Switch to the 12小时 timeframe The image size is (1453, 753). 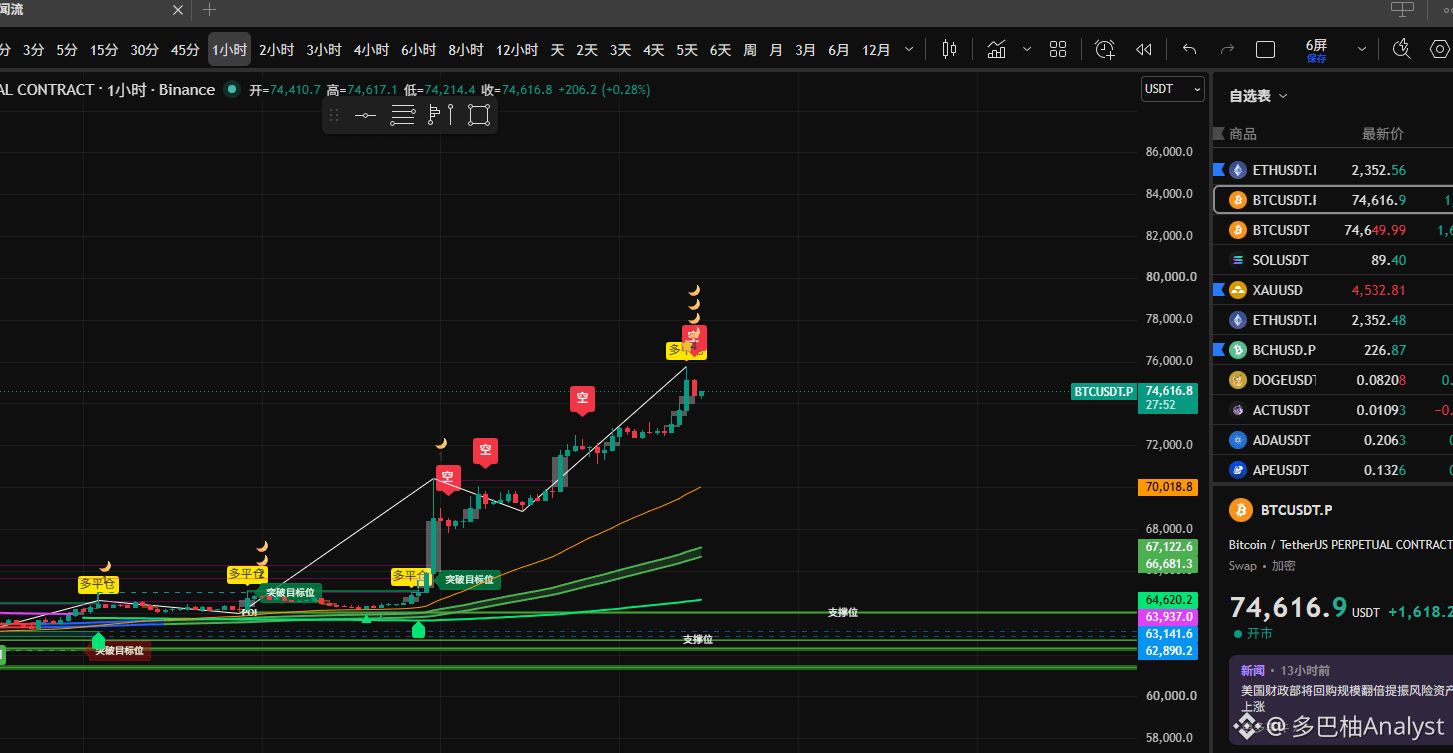[x=517, y=49]
